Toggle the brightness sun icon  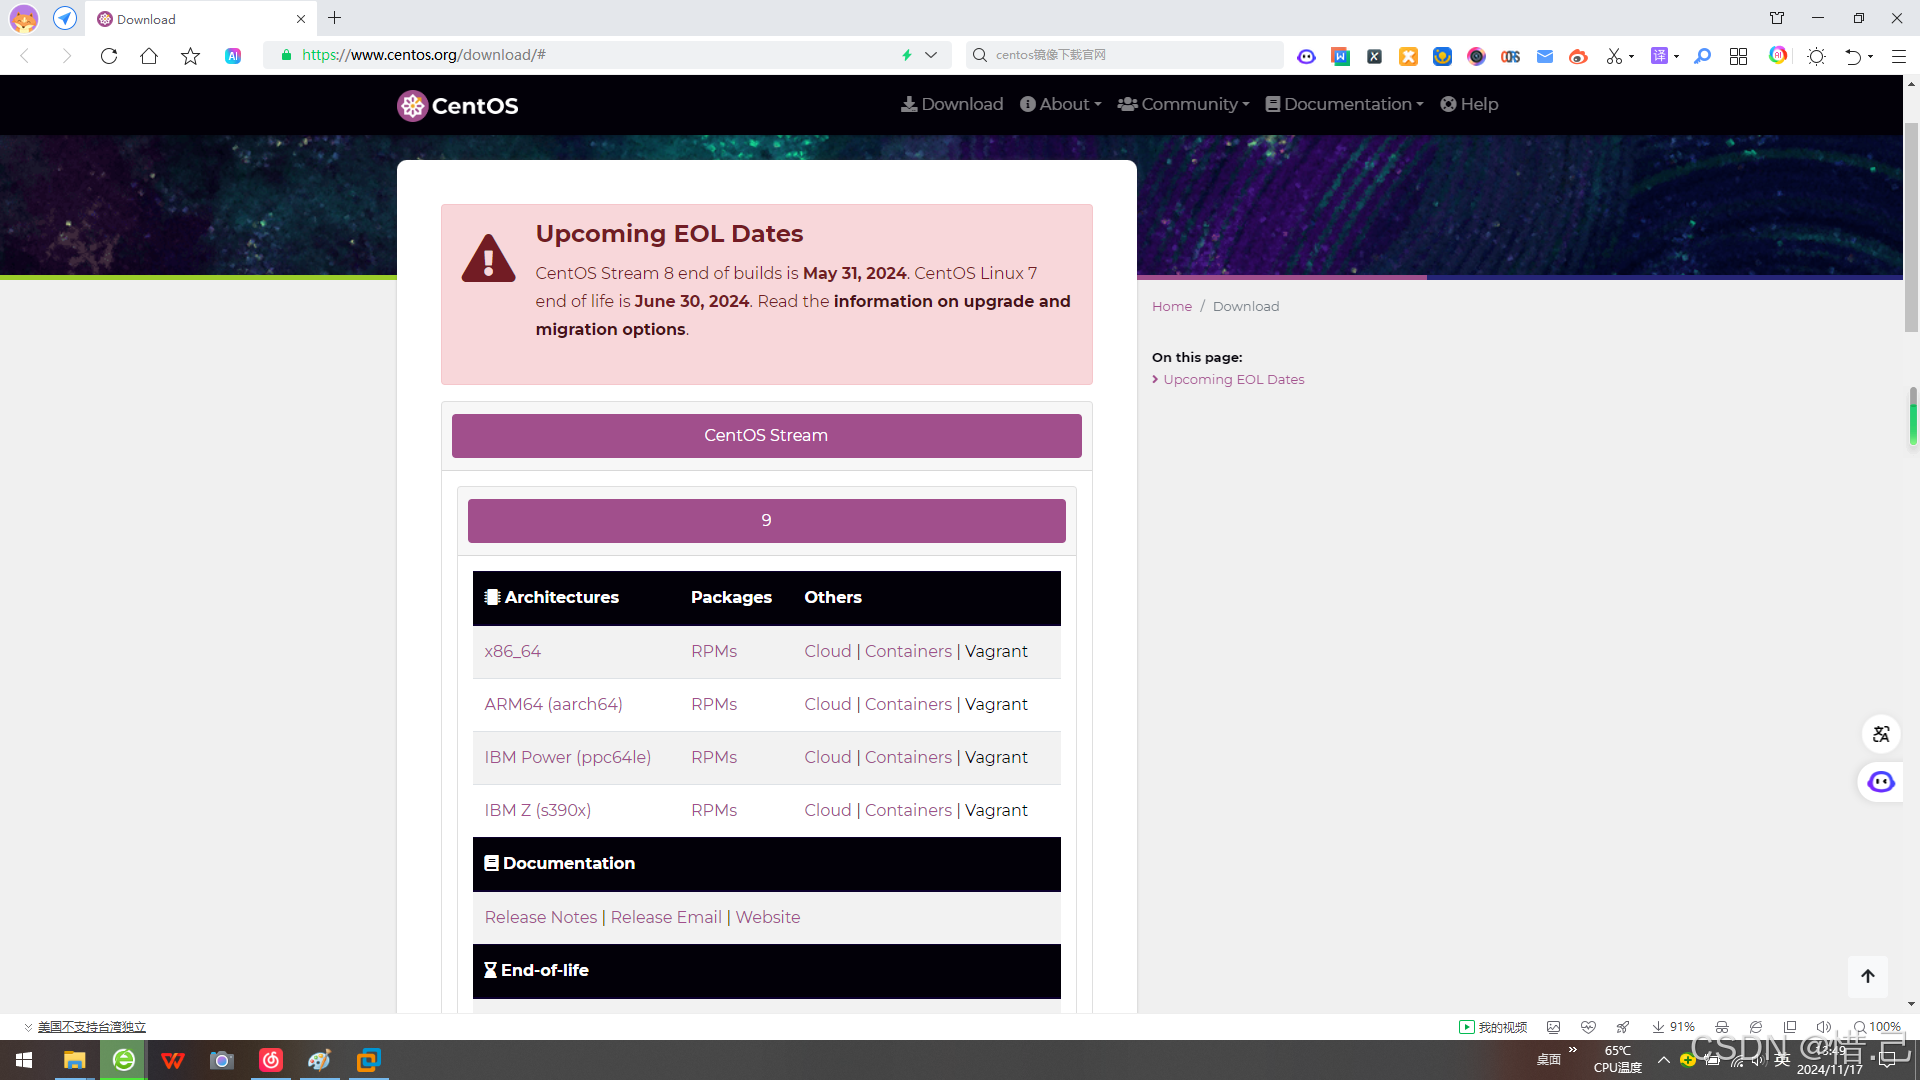pyautogui.click(x=1817, y=56)
